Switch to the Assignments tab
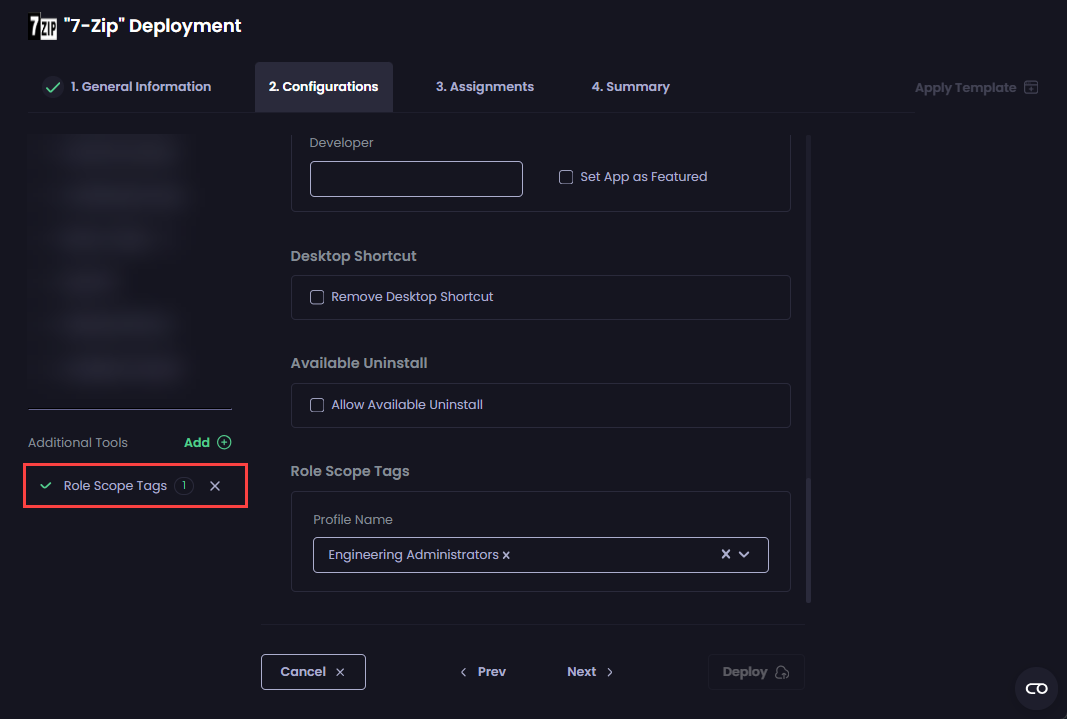1067x719 pixels. click(485, 87)
